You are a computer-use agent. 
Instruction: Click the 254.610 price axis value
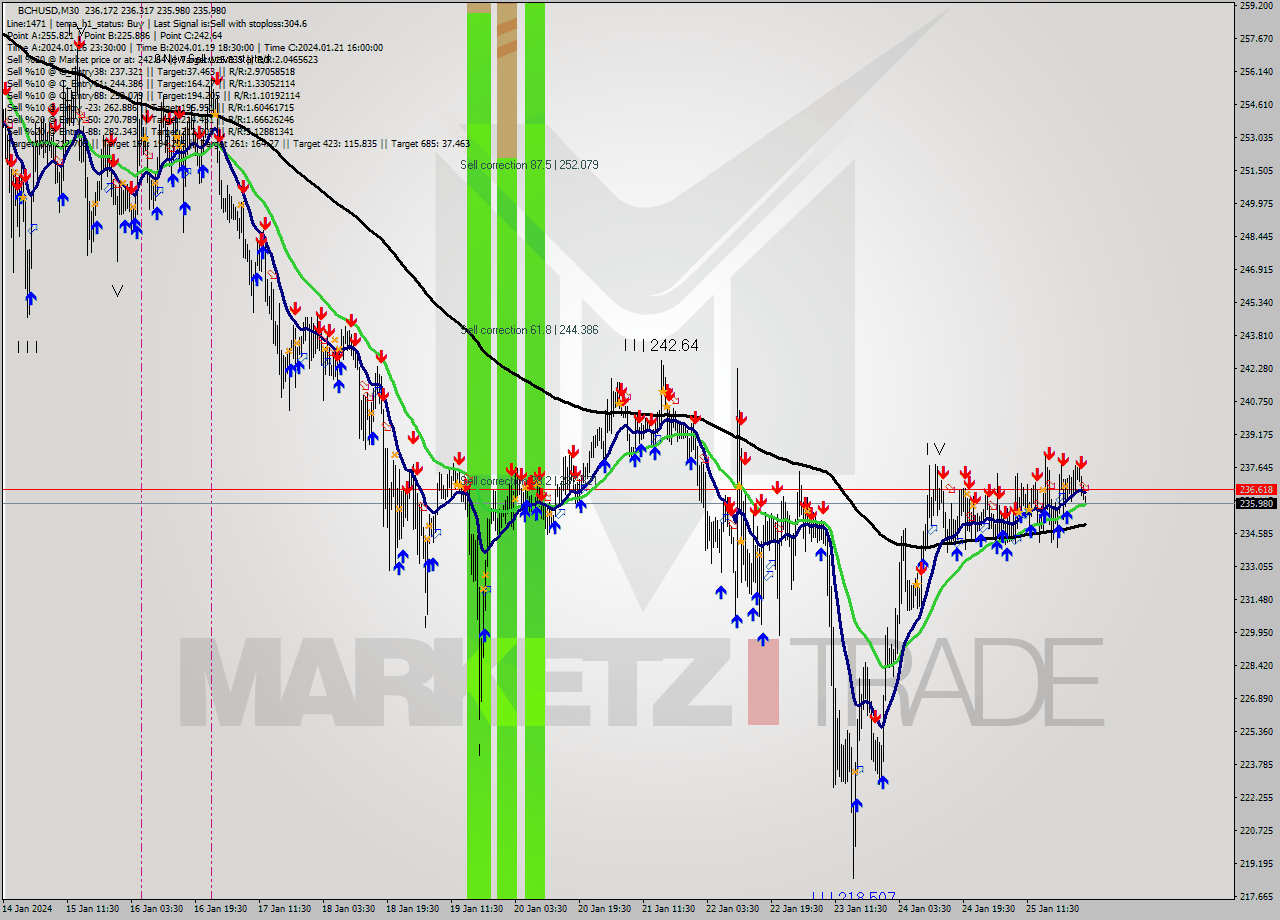pos(1256,104)
